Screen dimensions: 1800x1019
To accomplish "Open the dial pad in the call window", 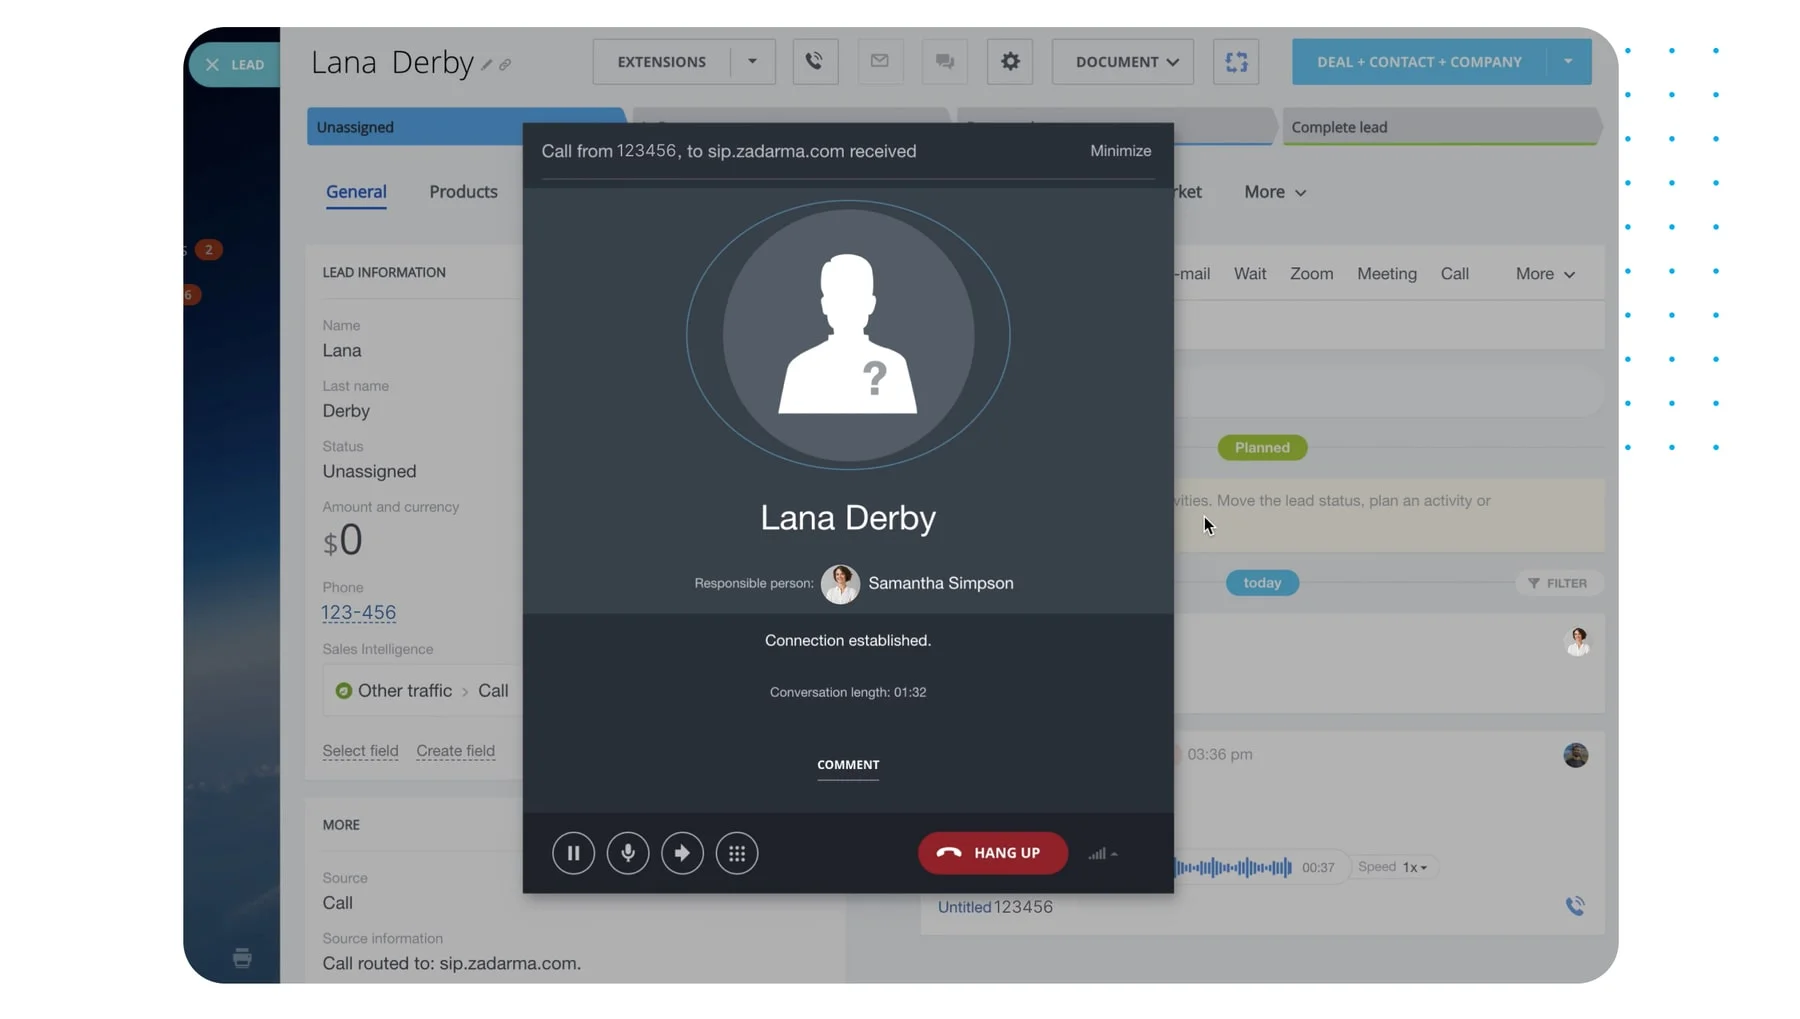I will pos(737,853).
